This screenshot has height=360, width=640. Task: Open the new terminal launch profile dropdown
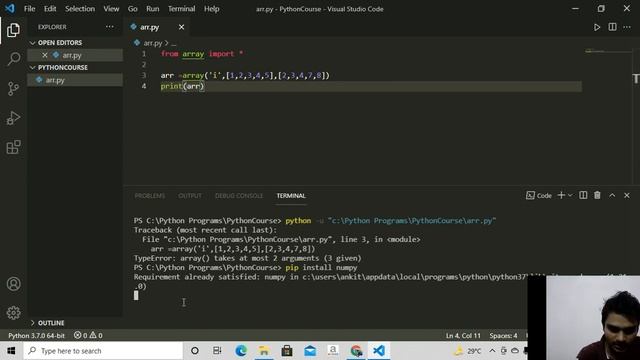[570, 196]
